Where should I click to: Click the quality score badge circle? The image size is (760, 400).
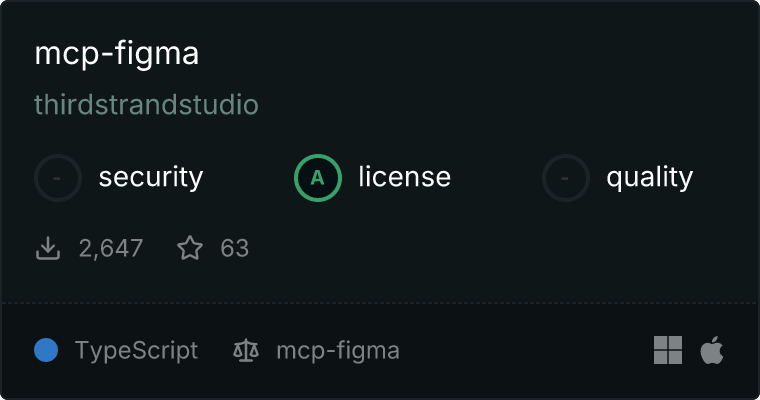tap(566, 178)
